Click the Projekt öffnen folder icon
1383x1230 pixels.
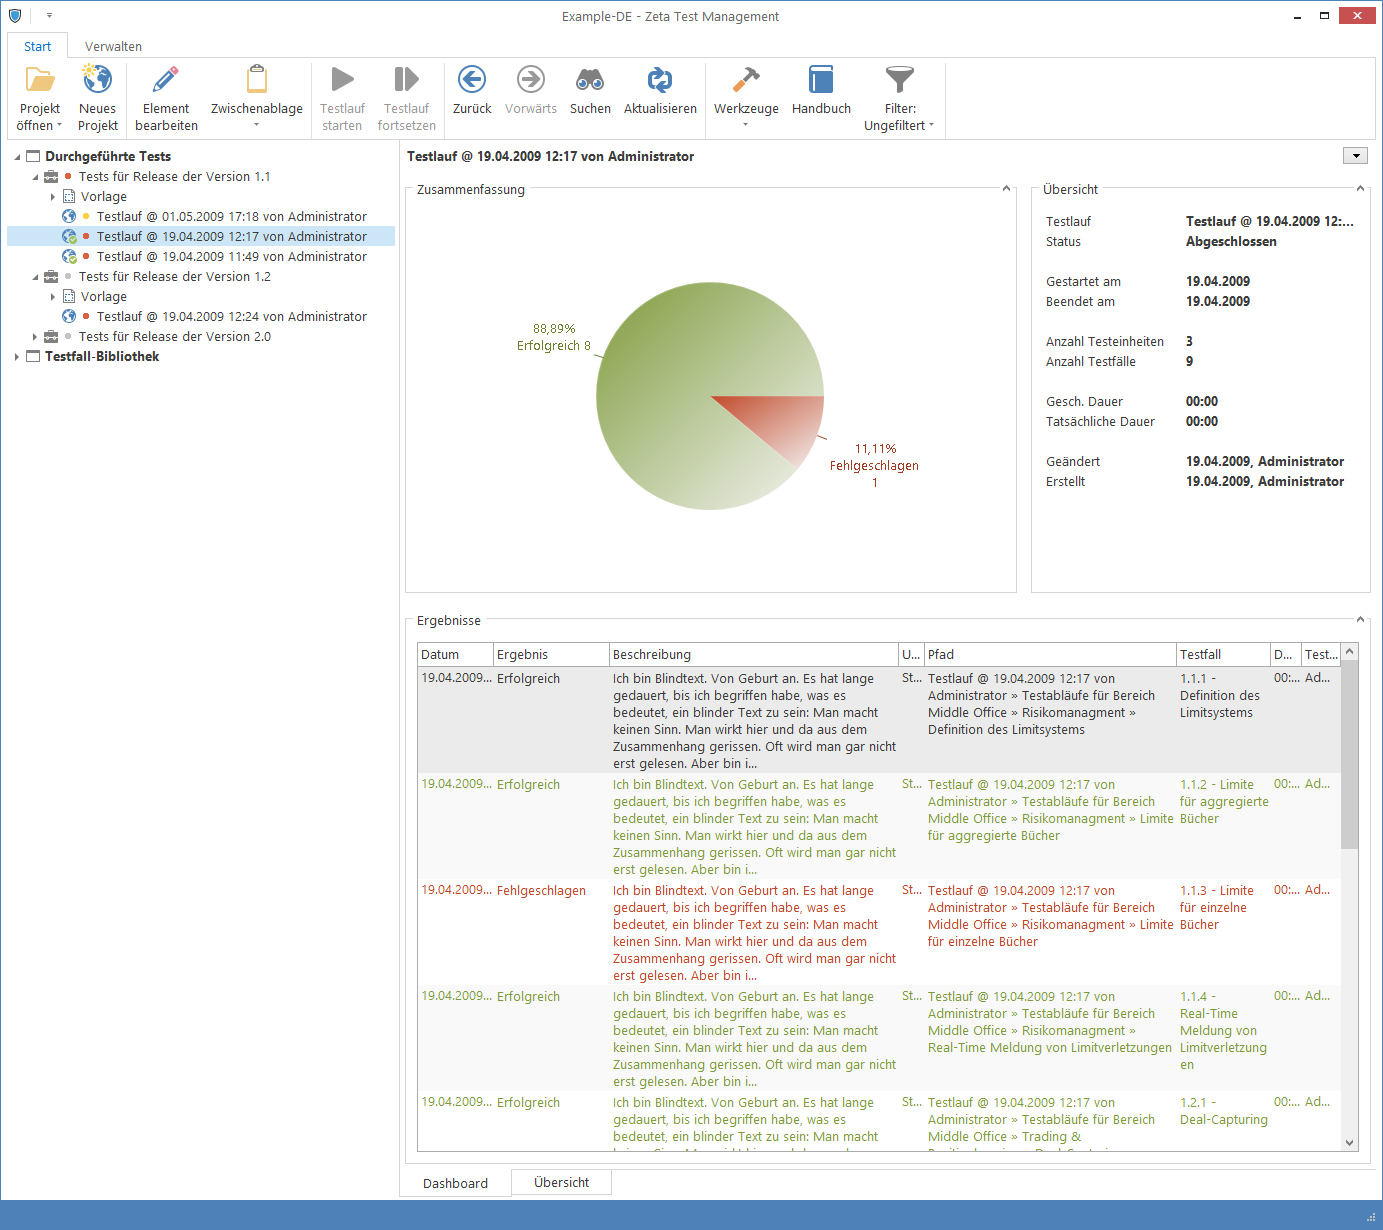tap(40, 80)
